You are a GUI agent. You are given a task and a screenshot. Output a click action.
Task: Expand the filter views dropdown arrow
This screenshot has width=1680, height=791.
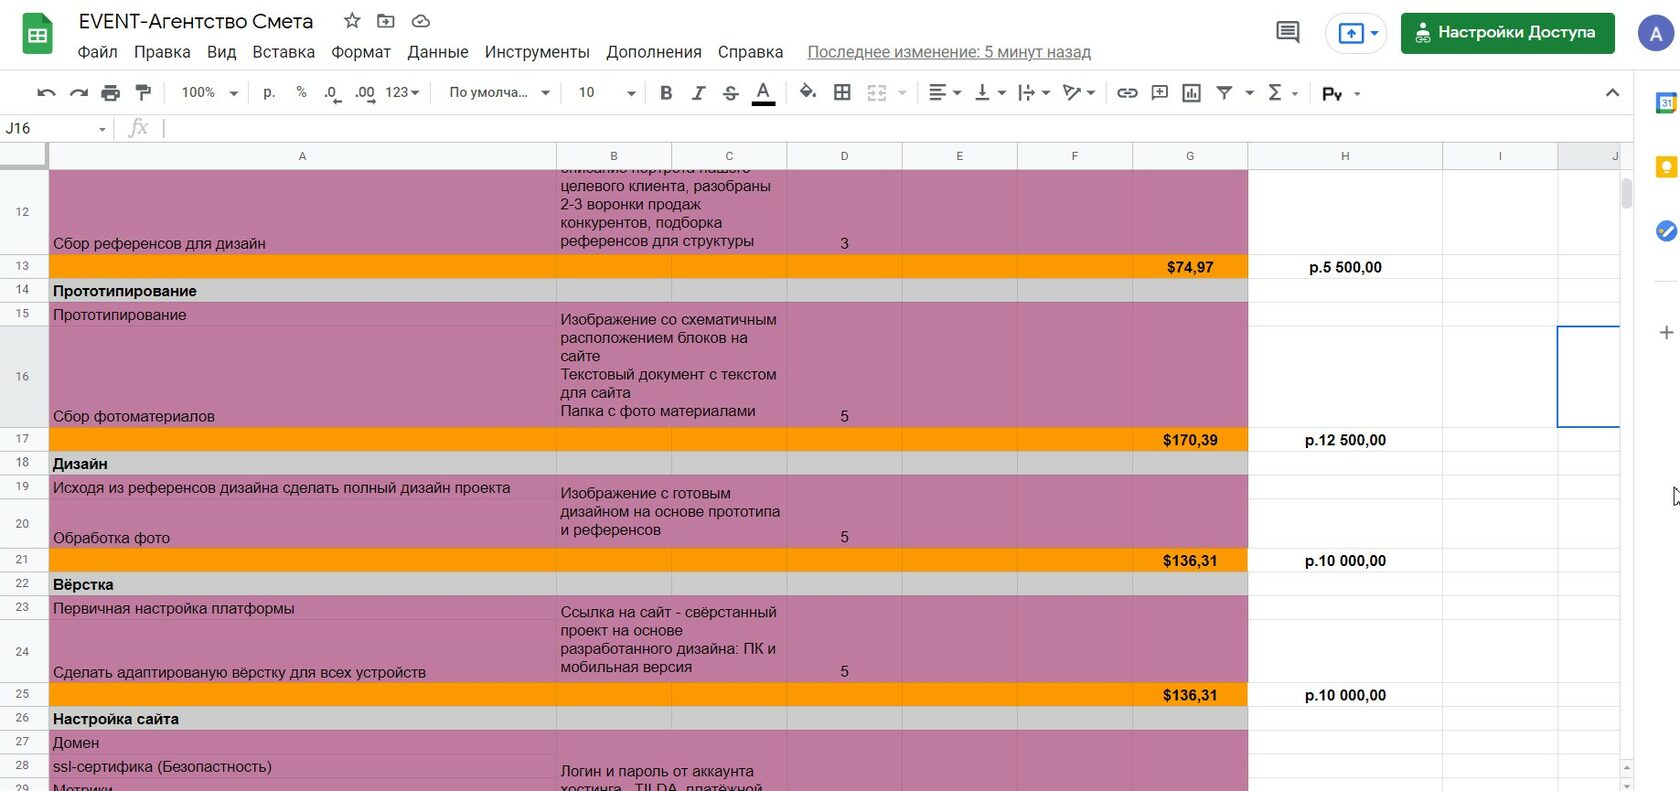(1249, 93)
